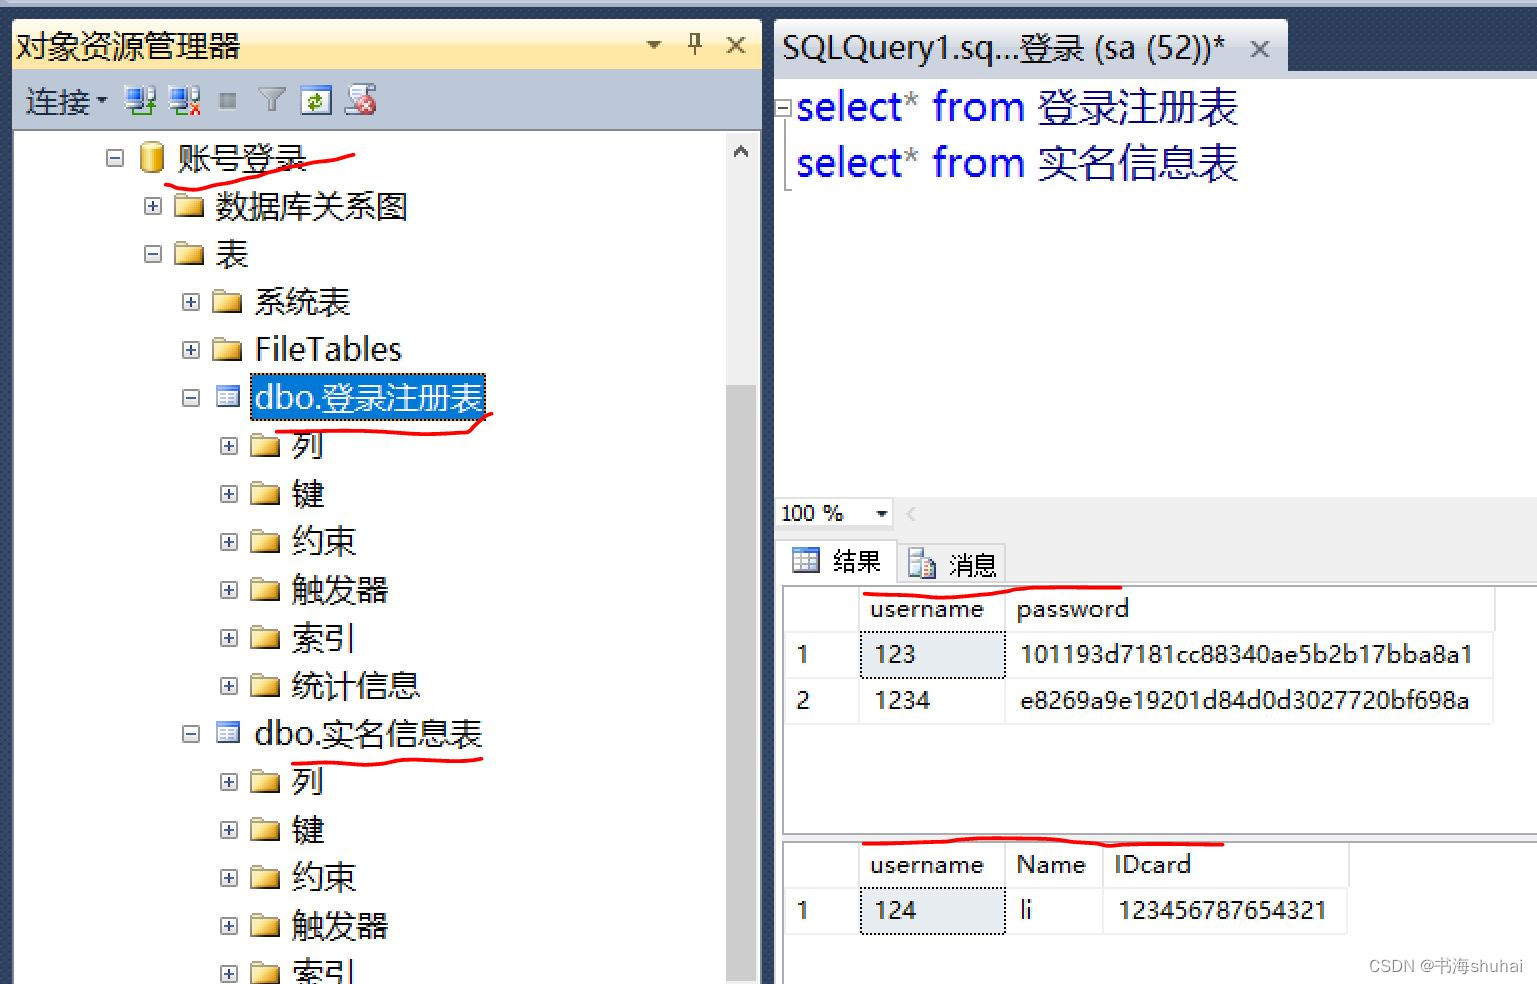Click the table icon of dbo.实名信息表
The height and width of the screenshot is (984, 1537).
click(228, 733)
